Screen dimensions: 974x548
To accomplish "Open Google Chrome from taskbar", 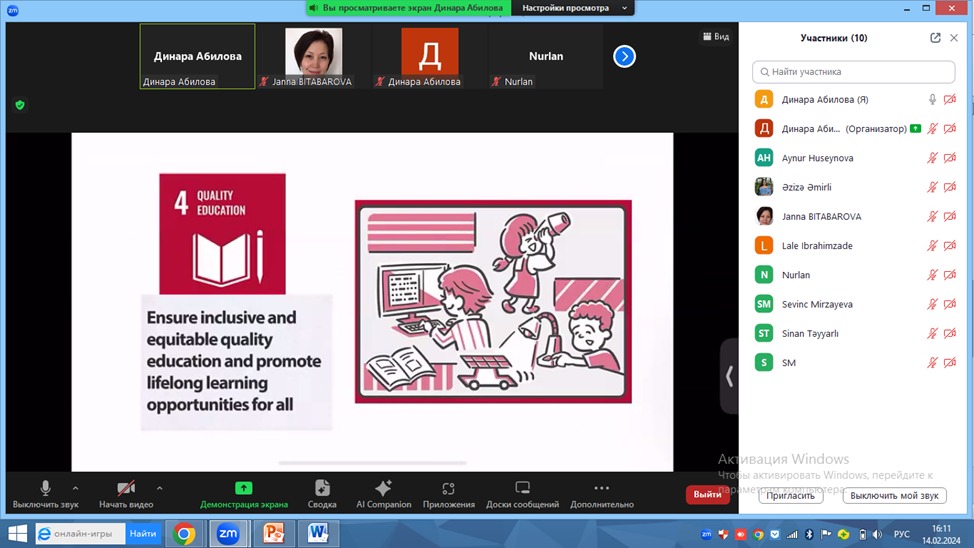I will pos(184,534).
